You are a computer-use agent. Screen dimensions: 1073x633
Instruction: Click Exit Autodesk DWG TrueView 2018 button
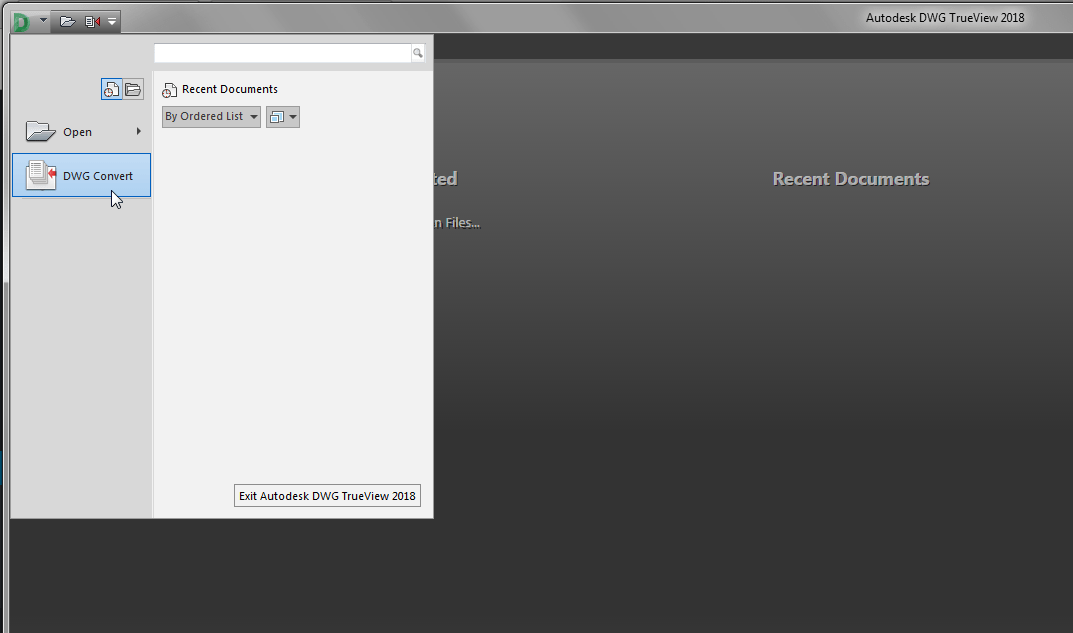tap(327, 496)
